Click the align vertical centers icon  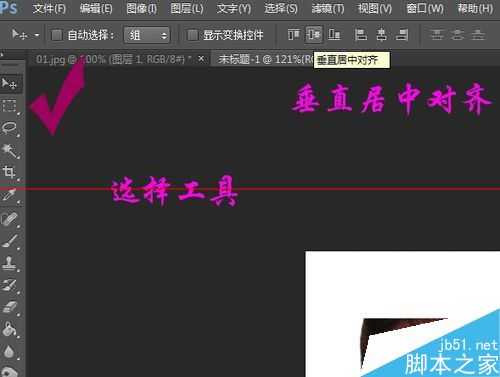pyautogui.click(x=314, y=34)
